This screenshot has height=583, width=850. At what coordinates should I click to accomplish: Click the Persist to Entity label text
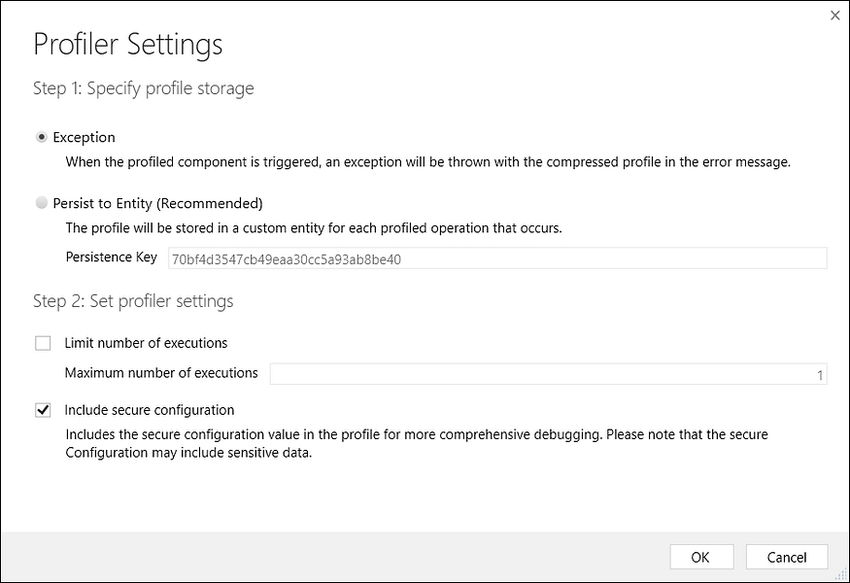pyautogui.click(x=158, y=203)
